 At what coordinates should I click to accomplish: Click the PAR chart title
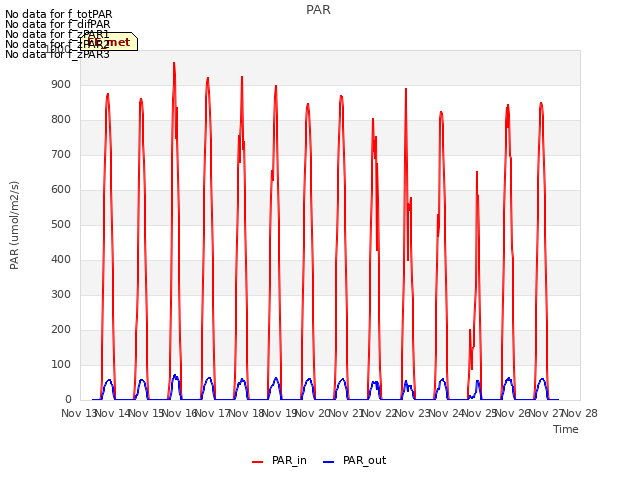(318, 10)
